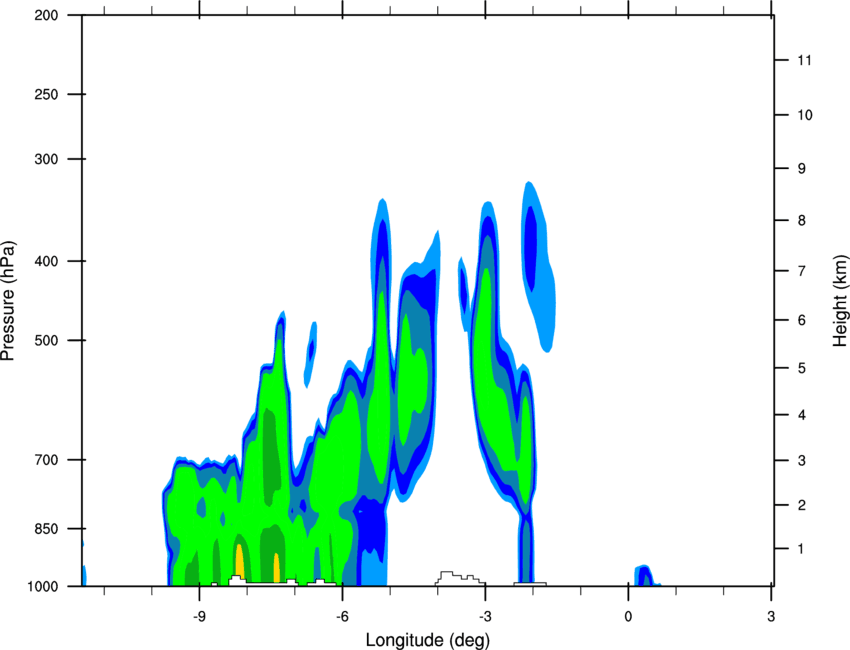Click the 'Longitude (deg)' axis title

tap(428, 640)
